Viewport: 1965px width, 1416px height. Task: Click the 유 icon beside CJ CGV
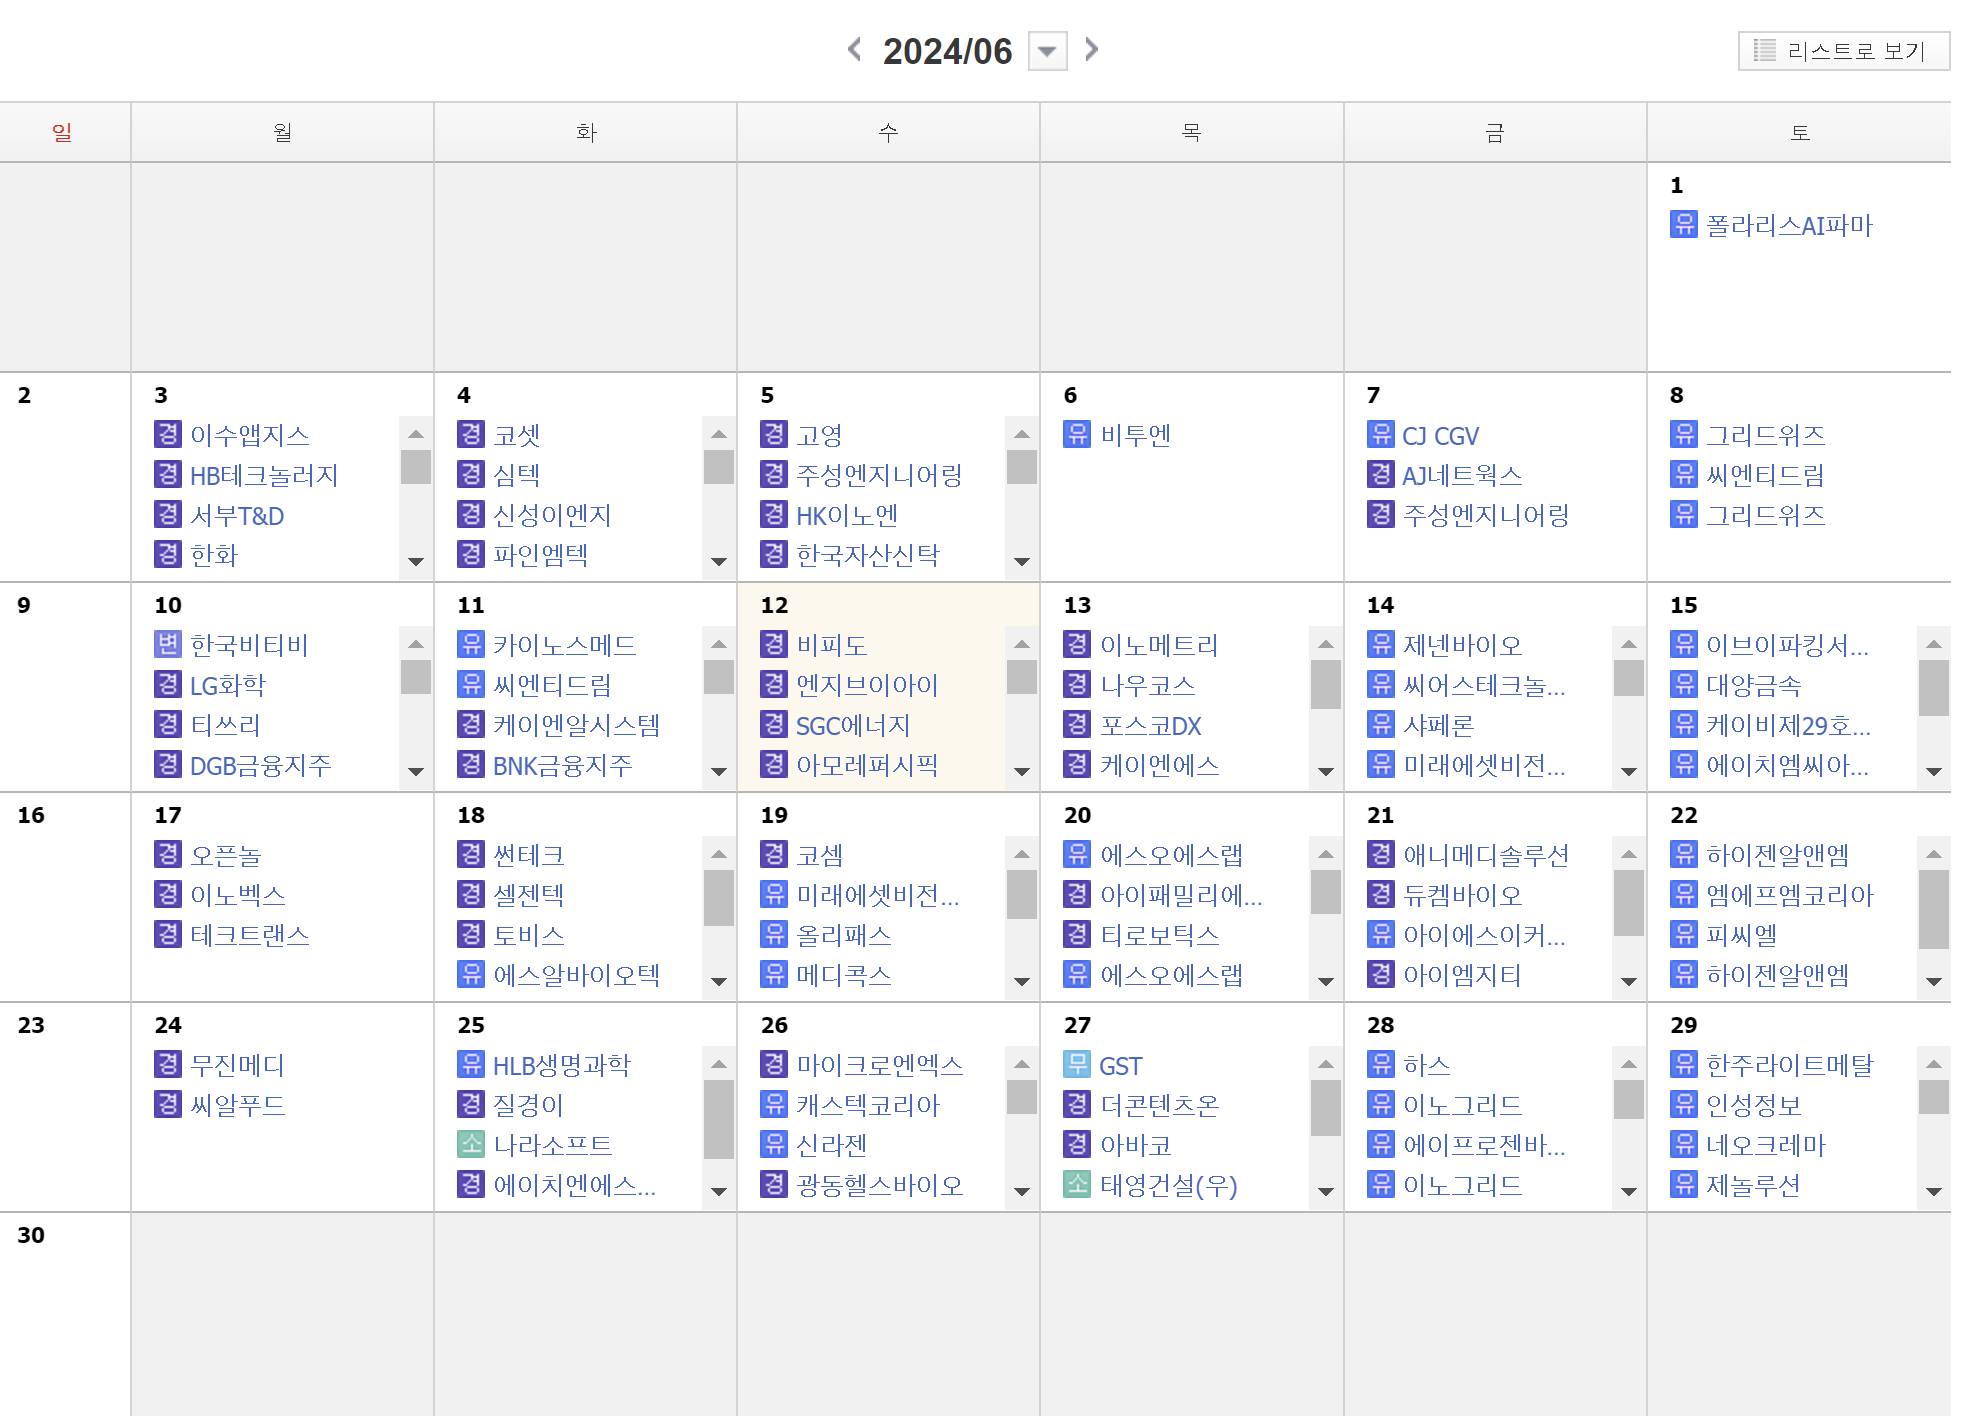(1380, 434)
